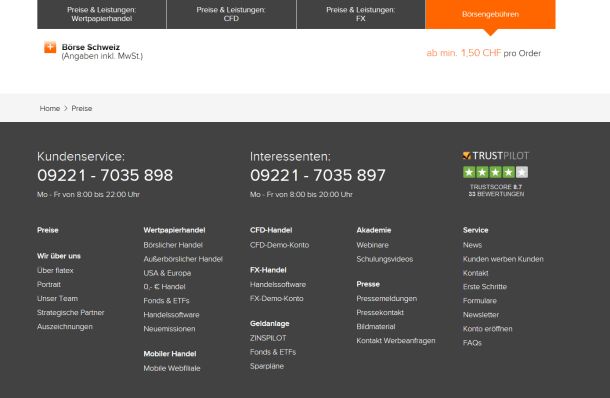Open Wertpapierhandel footer heading

pyautogui.click(x=174, y=230)
